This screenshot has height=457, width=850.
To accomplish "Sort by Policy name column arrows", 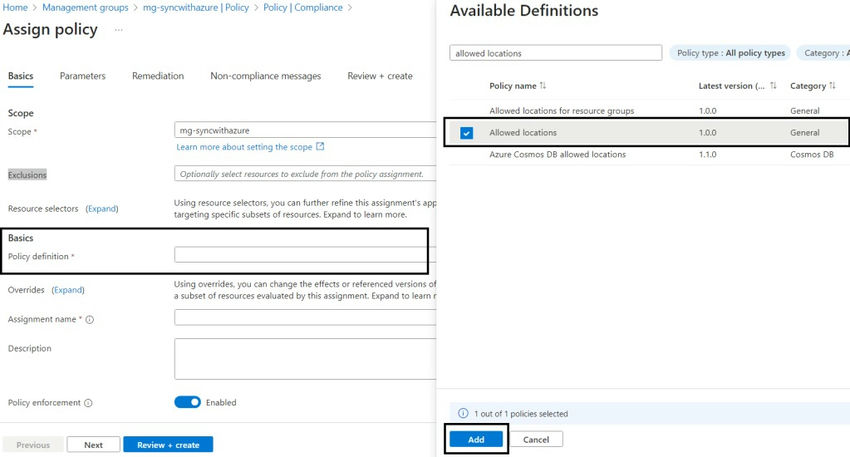I will point(543,86).
